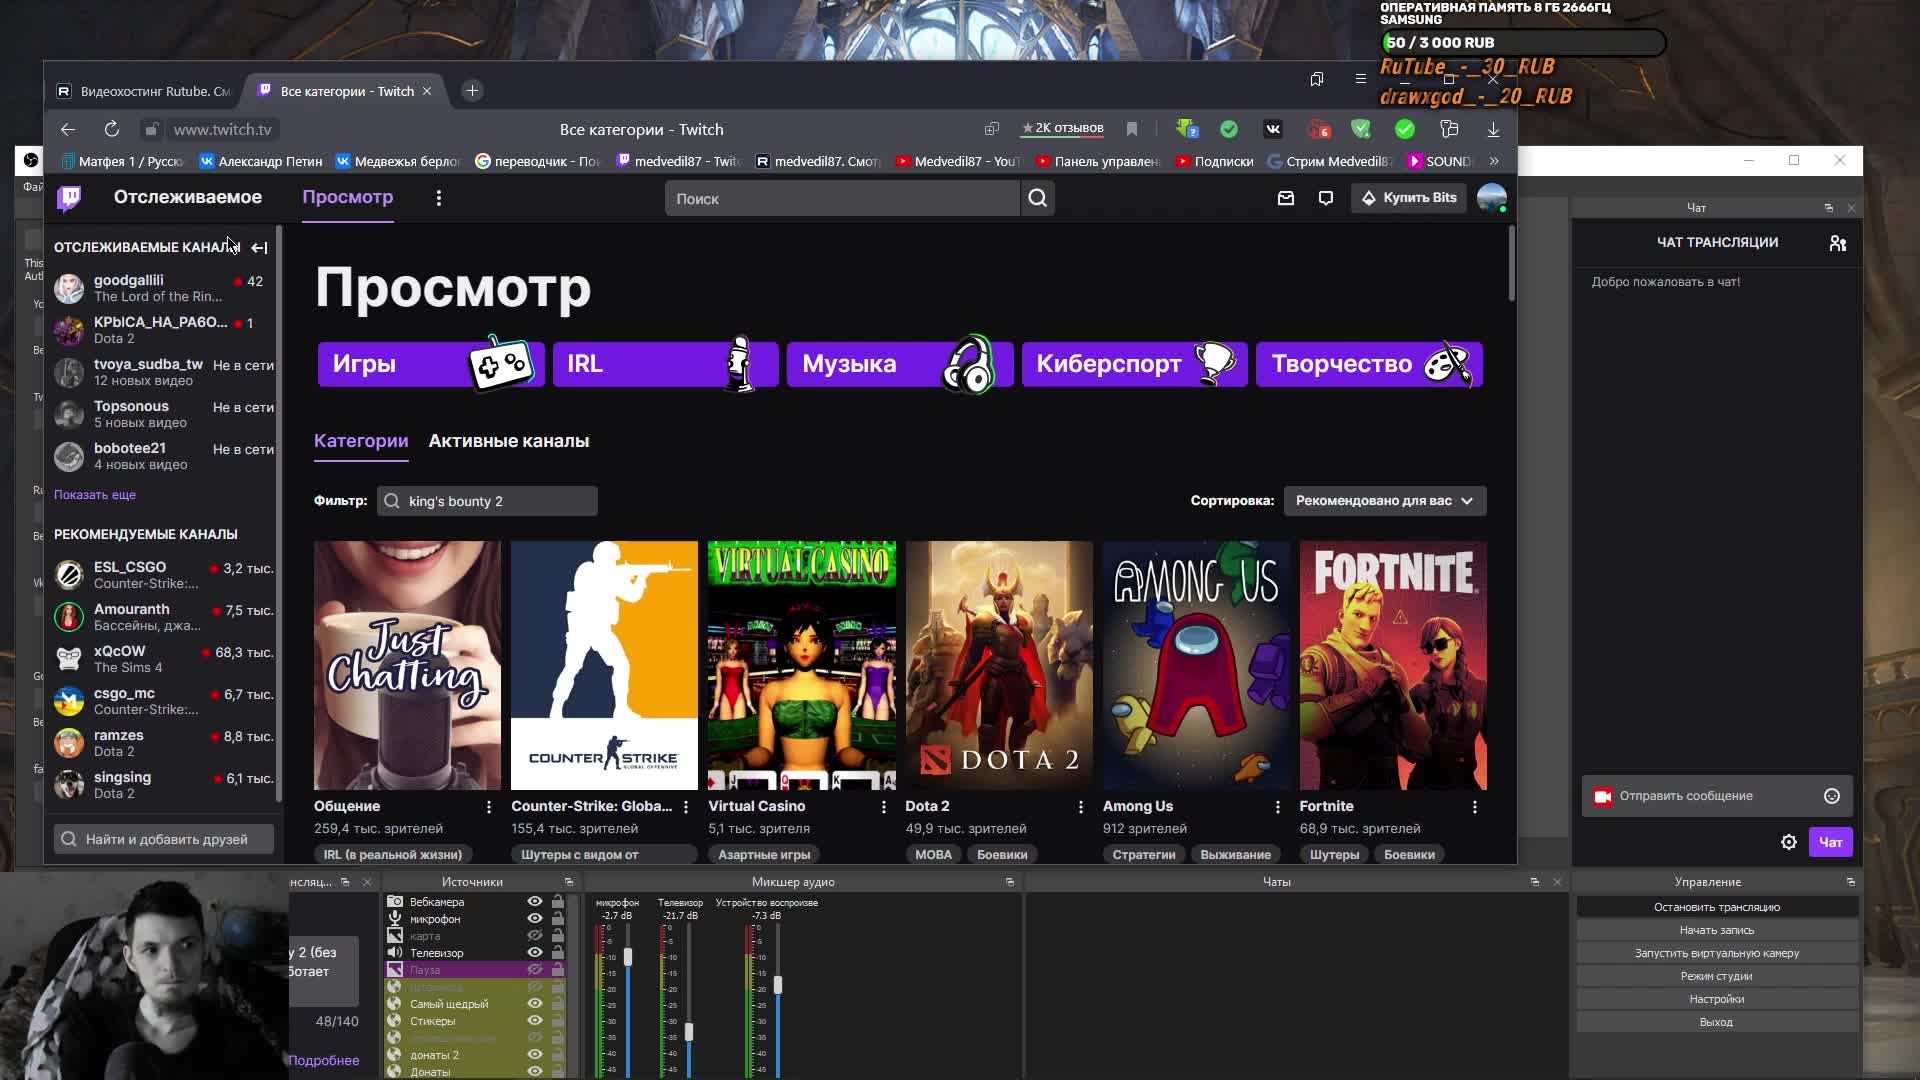Open the three-dot menu in Twitch header
Screen dimensions: 1920x1080
click(x=438, y=198)
